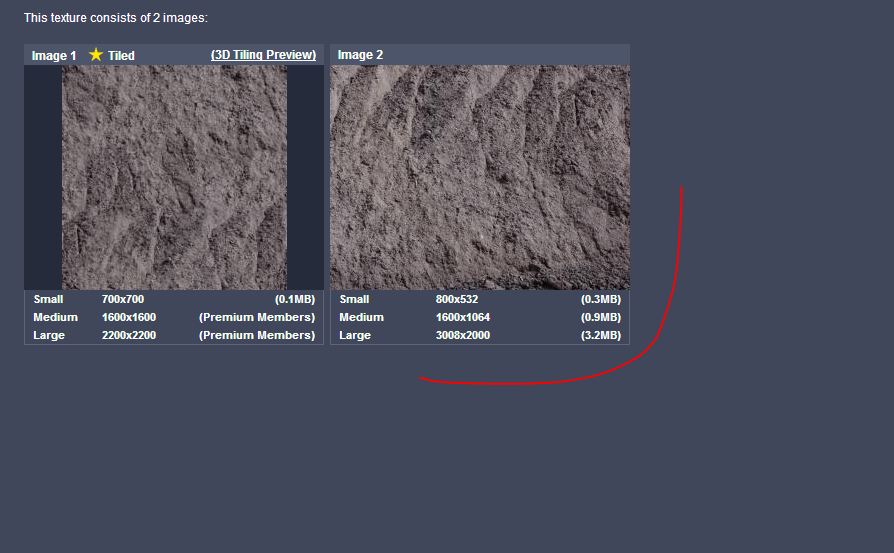Click the yellow Tiled star icon
Screen dimensions: 894x553
pos(96,55)
